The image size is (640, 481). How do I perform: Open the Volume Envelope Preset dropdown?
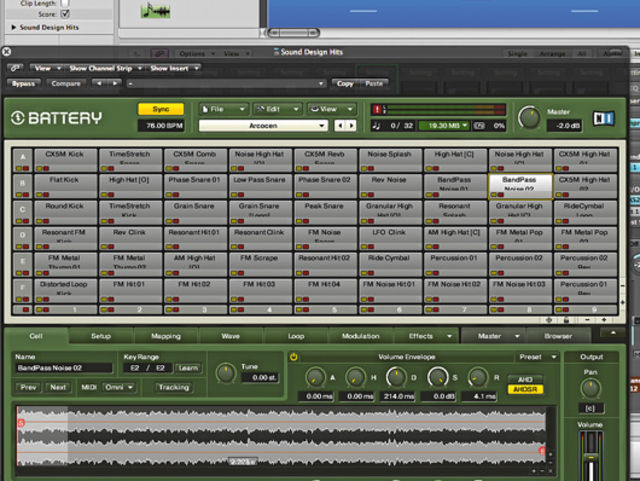tap(537, 357)
